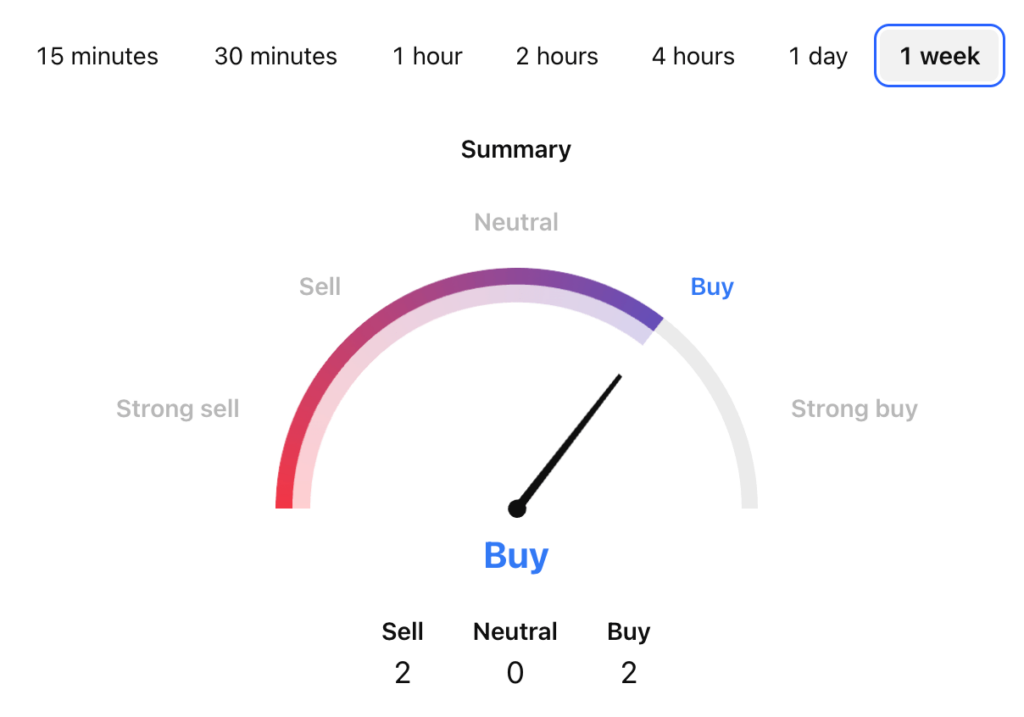Image resolution: width=1024 pixels, height=717 pixels.
Task: Click the Neutral count showing 0
Action: click(515, 673)
